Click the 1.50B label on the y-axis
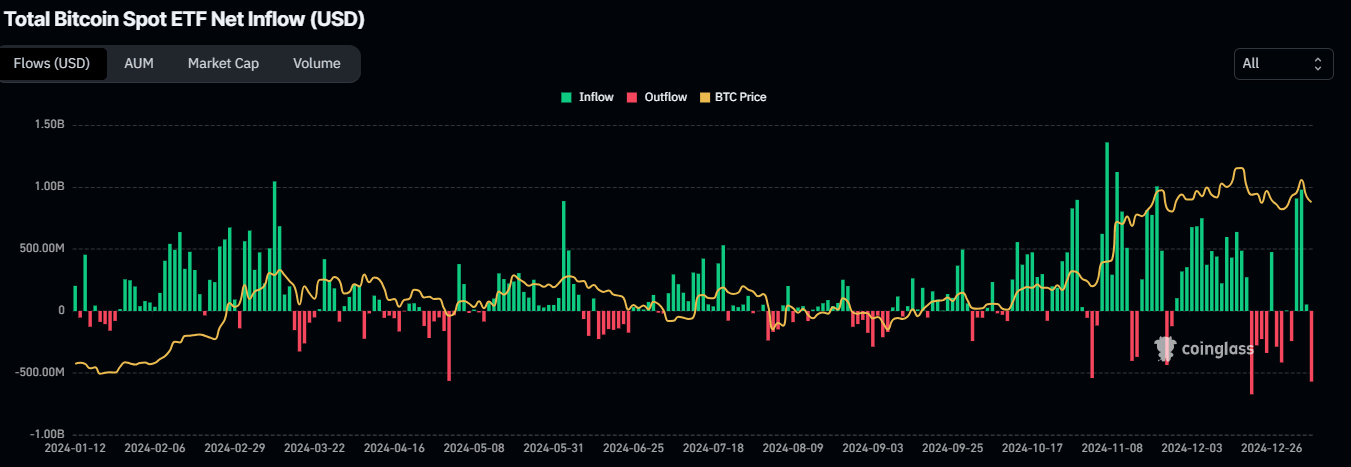The image size is (1351, 467). (49, 125)
